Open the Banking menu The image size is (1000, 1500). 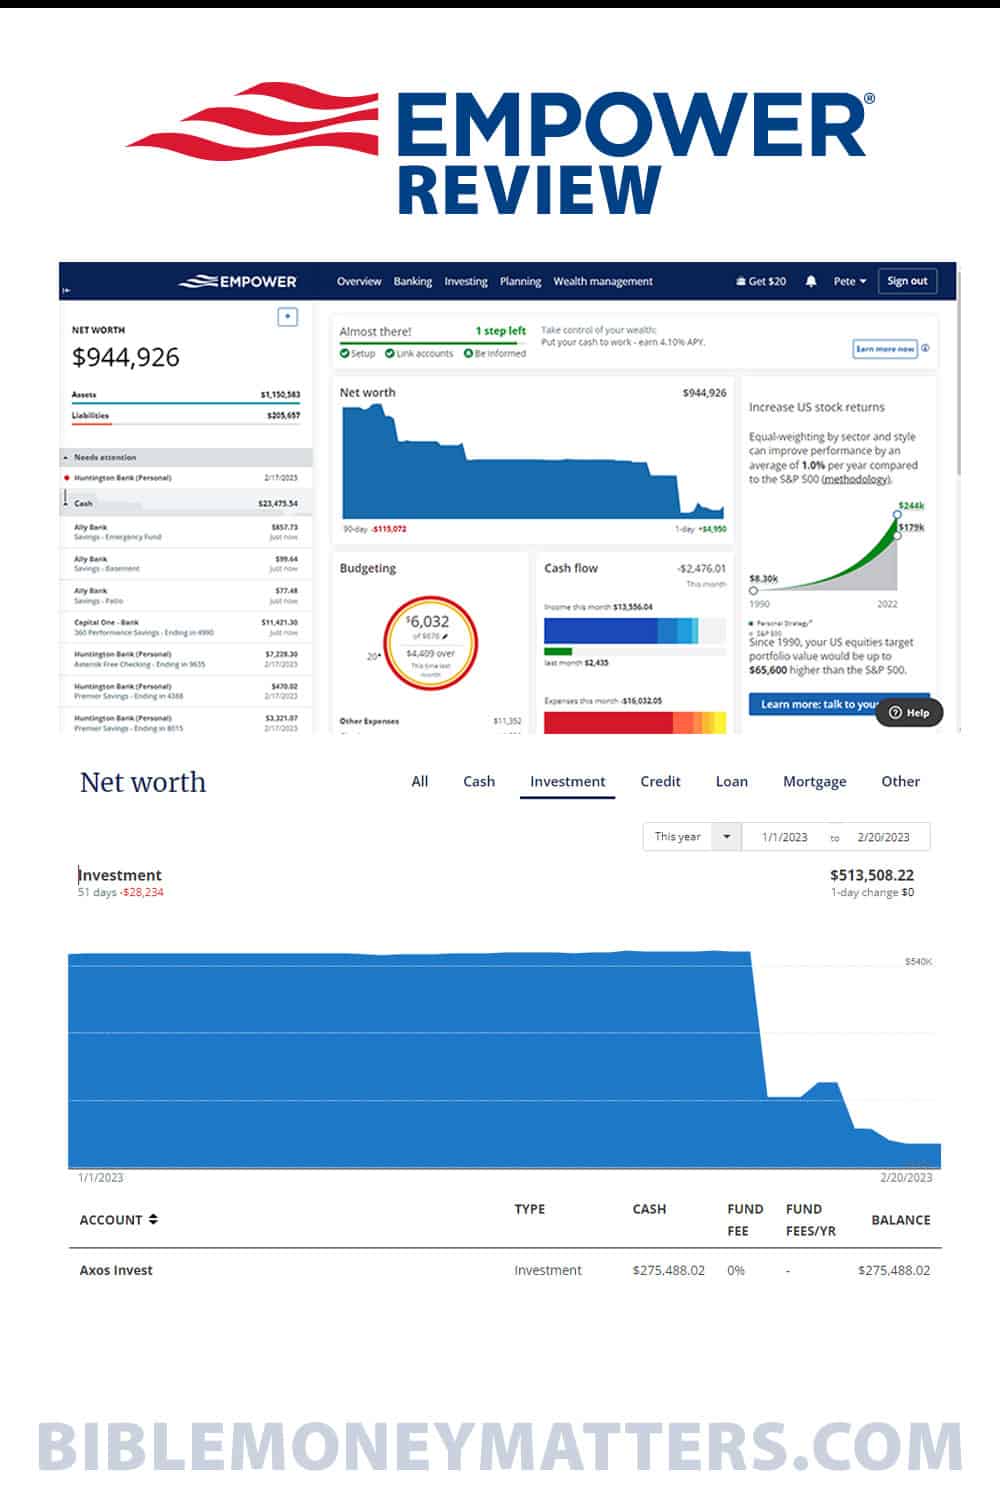coord(413,282)
